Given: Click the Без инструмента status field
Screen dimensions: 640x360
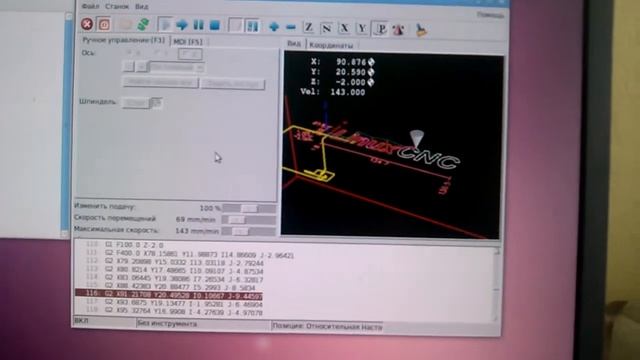Looking at the screenshot, I should [203, 324].
